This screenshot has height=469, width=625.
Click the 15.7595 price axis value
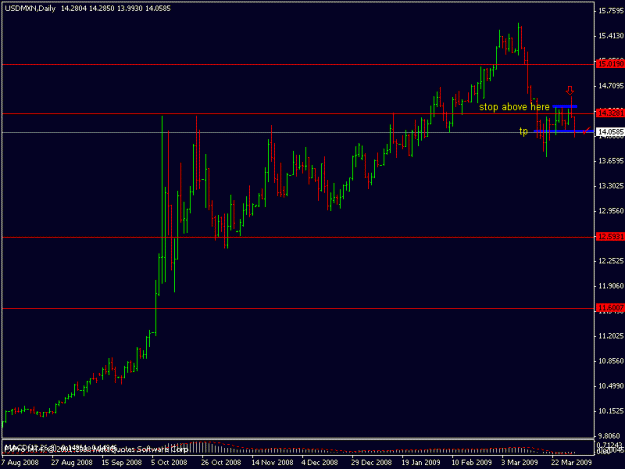click(611, 11)
